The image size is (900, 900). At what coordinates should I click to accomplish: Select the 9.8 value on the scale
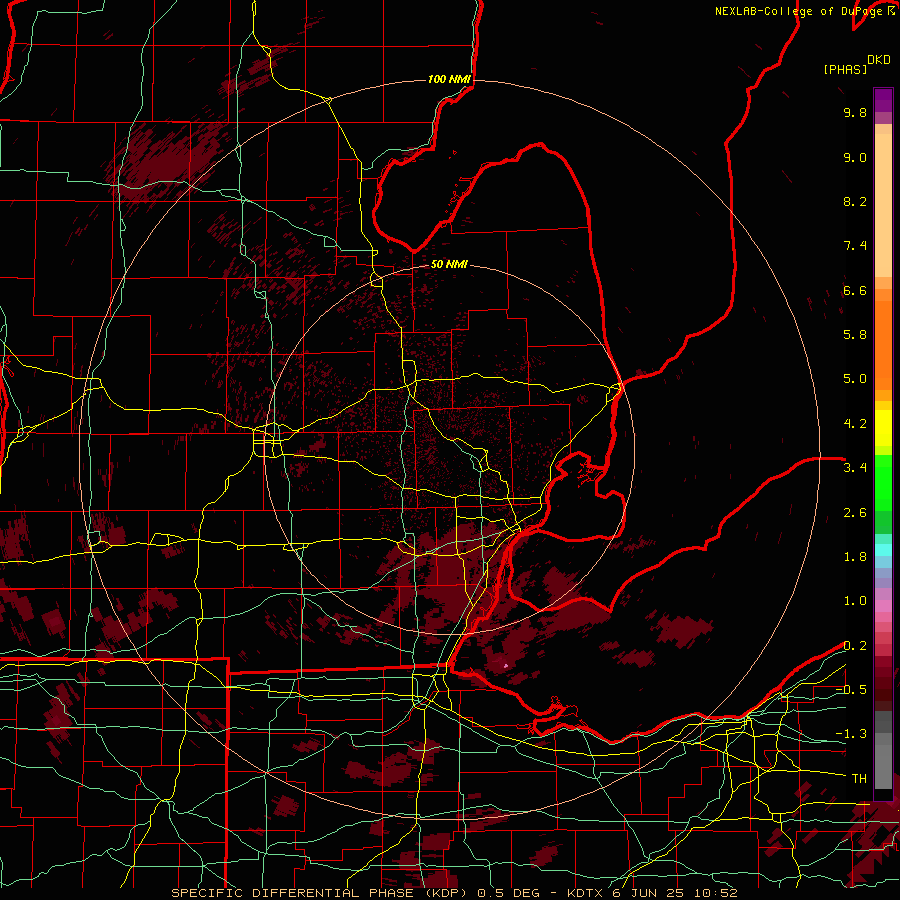pyautogui.click(x=855, y=112)
